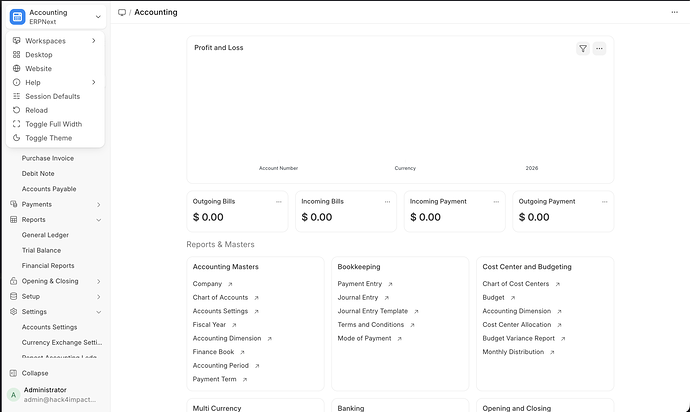Open the Incoming Payment card ellipsis menu

pos(496,201)
